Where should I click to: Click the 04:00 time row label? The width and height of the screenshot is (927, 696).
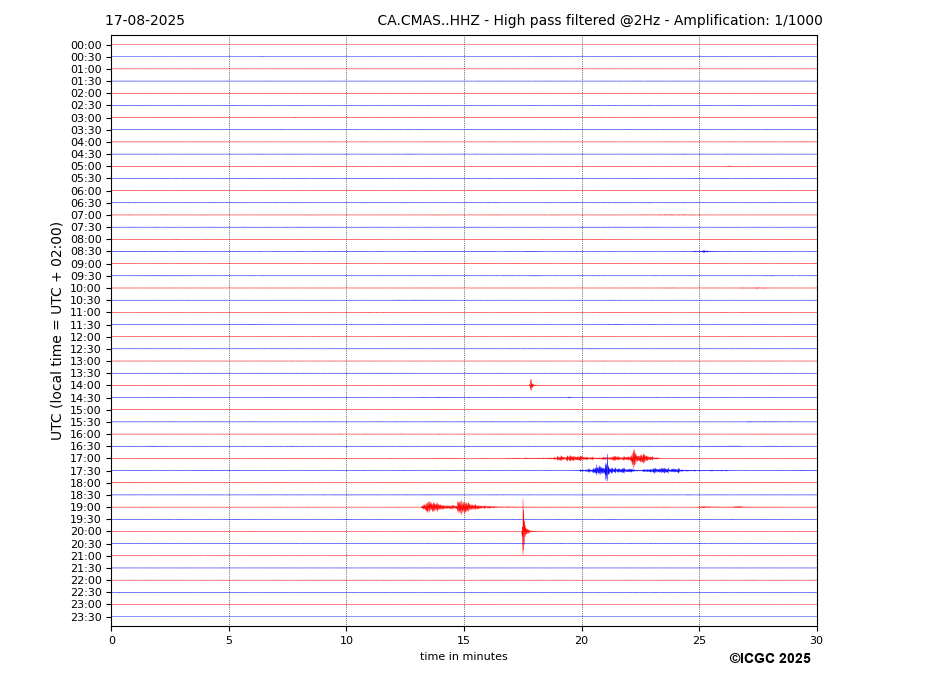click(86, 143)
